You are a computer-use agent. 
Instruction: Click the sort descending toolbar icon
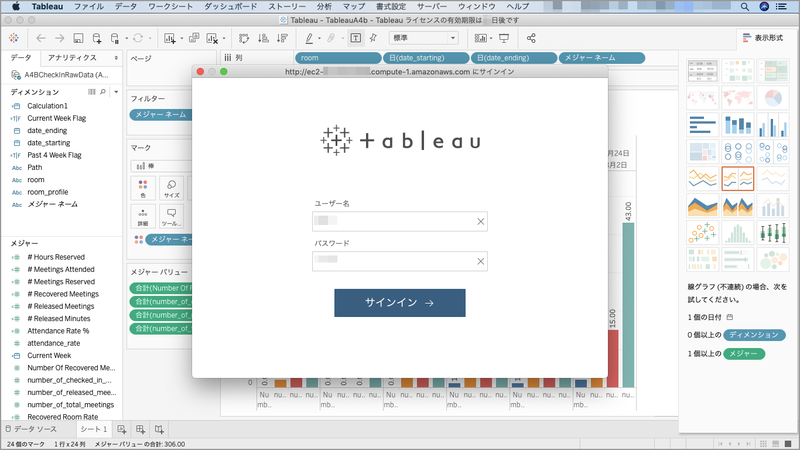click(282, 38)
